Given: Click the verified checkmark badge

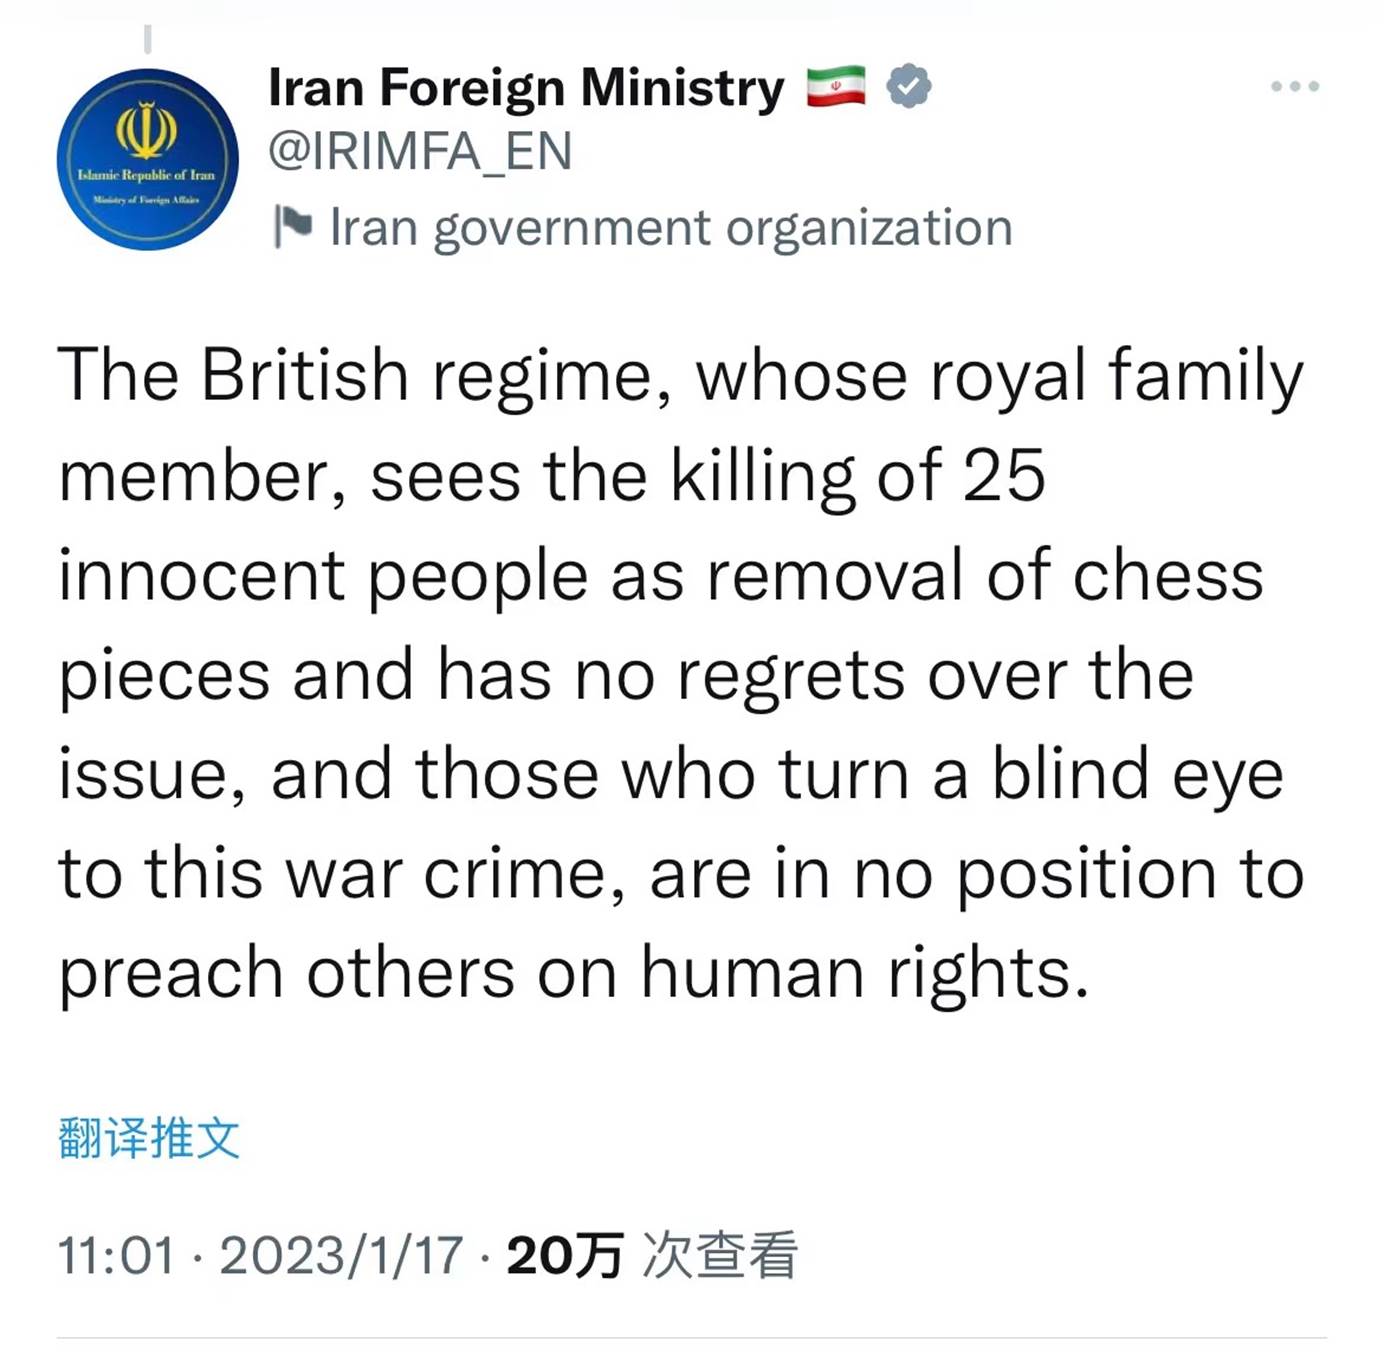Looking at the screenshot, I should pyautogui.click(x=909, y=87).
